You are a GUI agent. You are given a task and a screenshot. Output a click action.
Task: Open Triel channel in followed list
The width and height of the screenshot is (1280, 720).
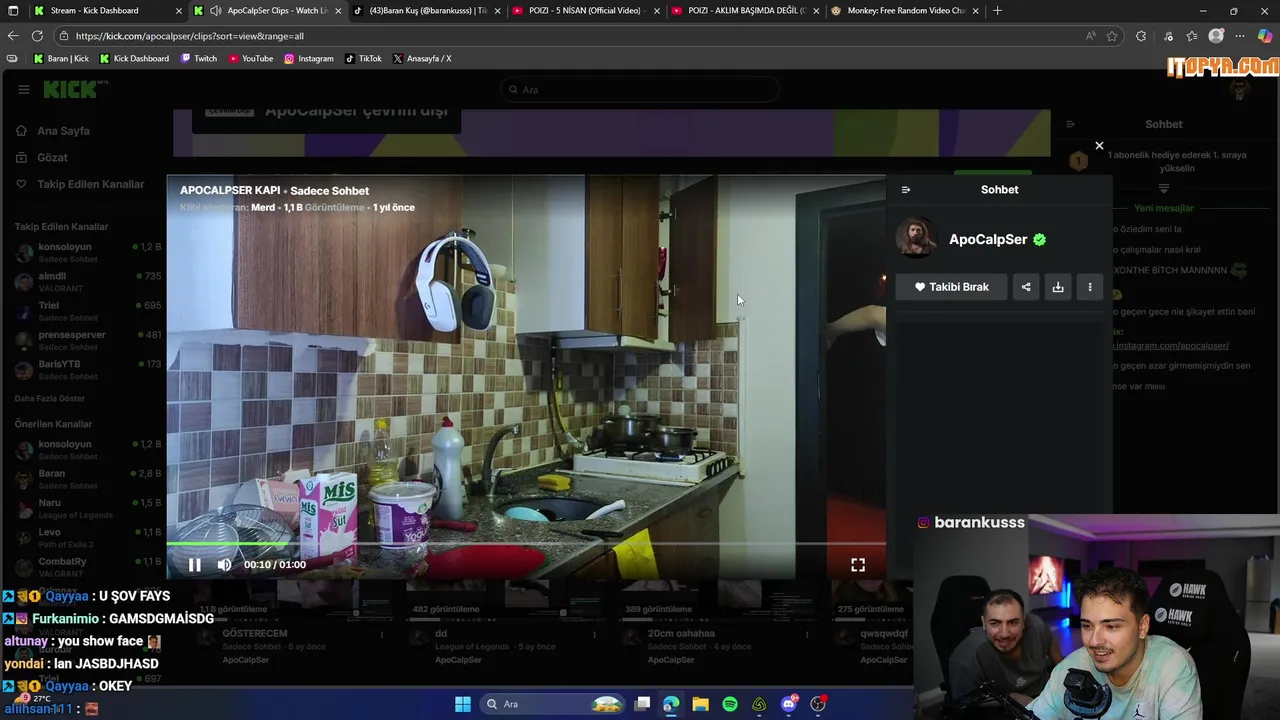tap(88, 311)
